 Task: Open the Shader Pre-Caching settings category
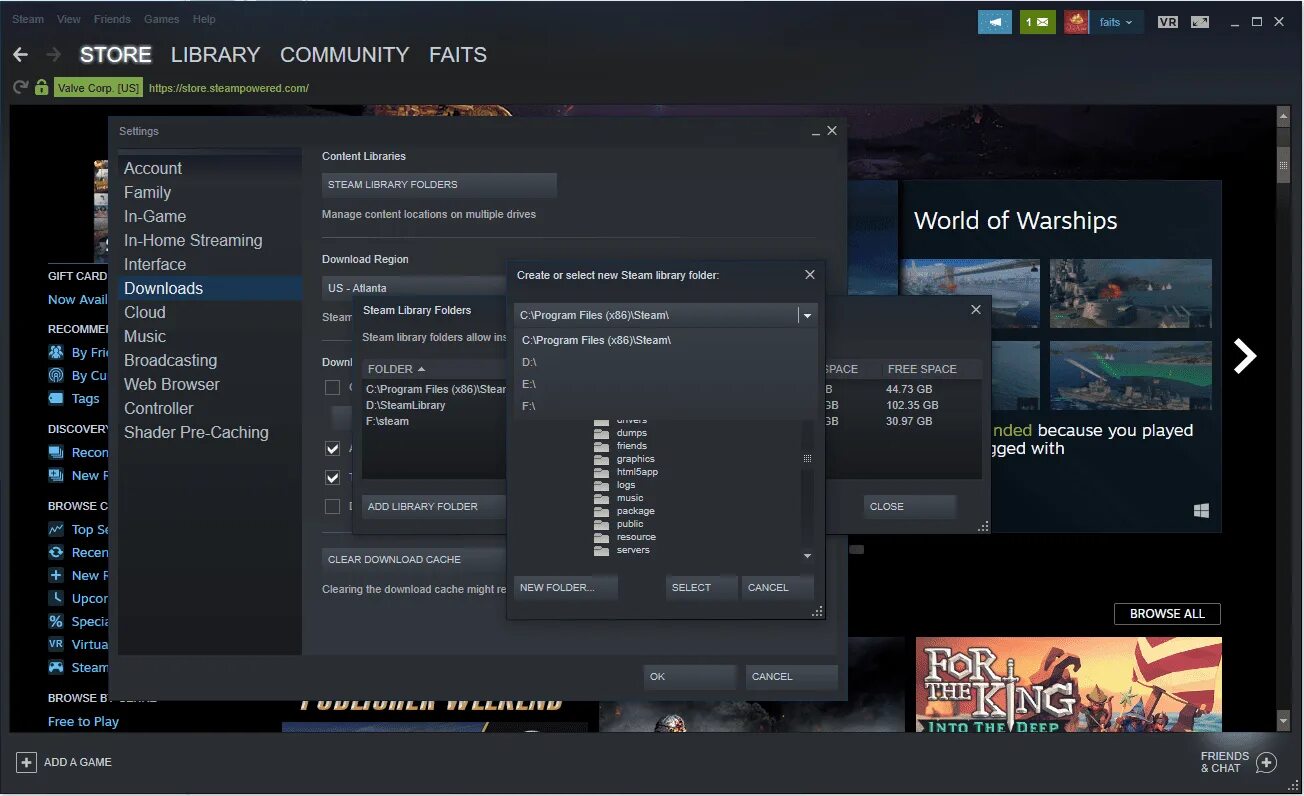coord(210,432)
